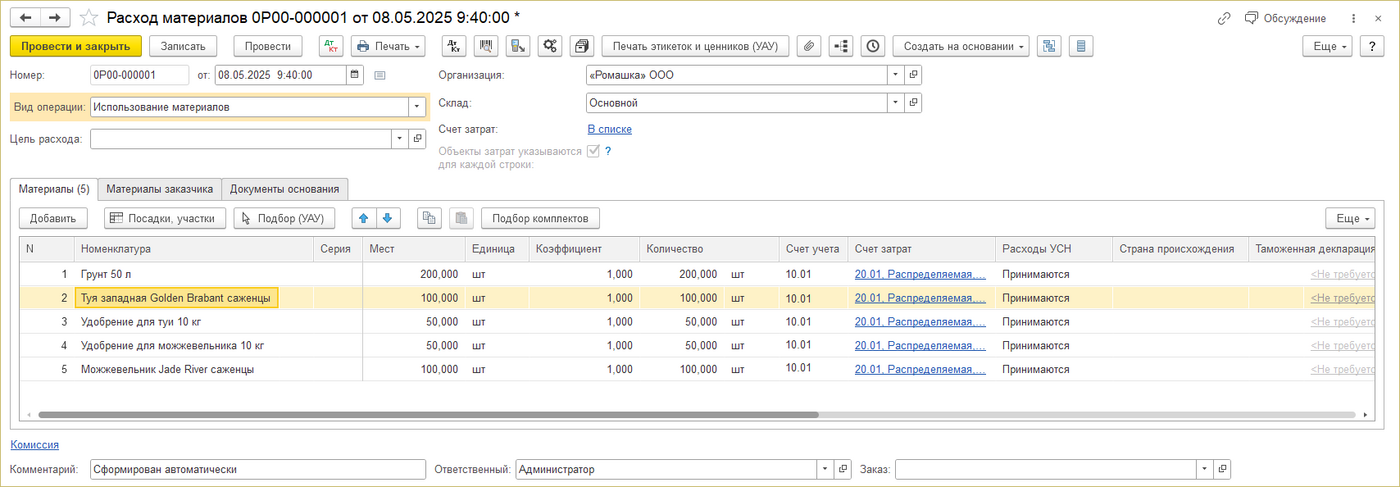The width and height of the screenshot is (1400, 487).
Task: Click the favorites star icon near title
Action: point(90,18)
